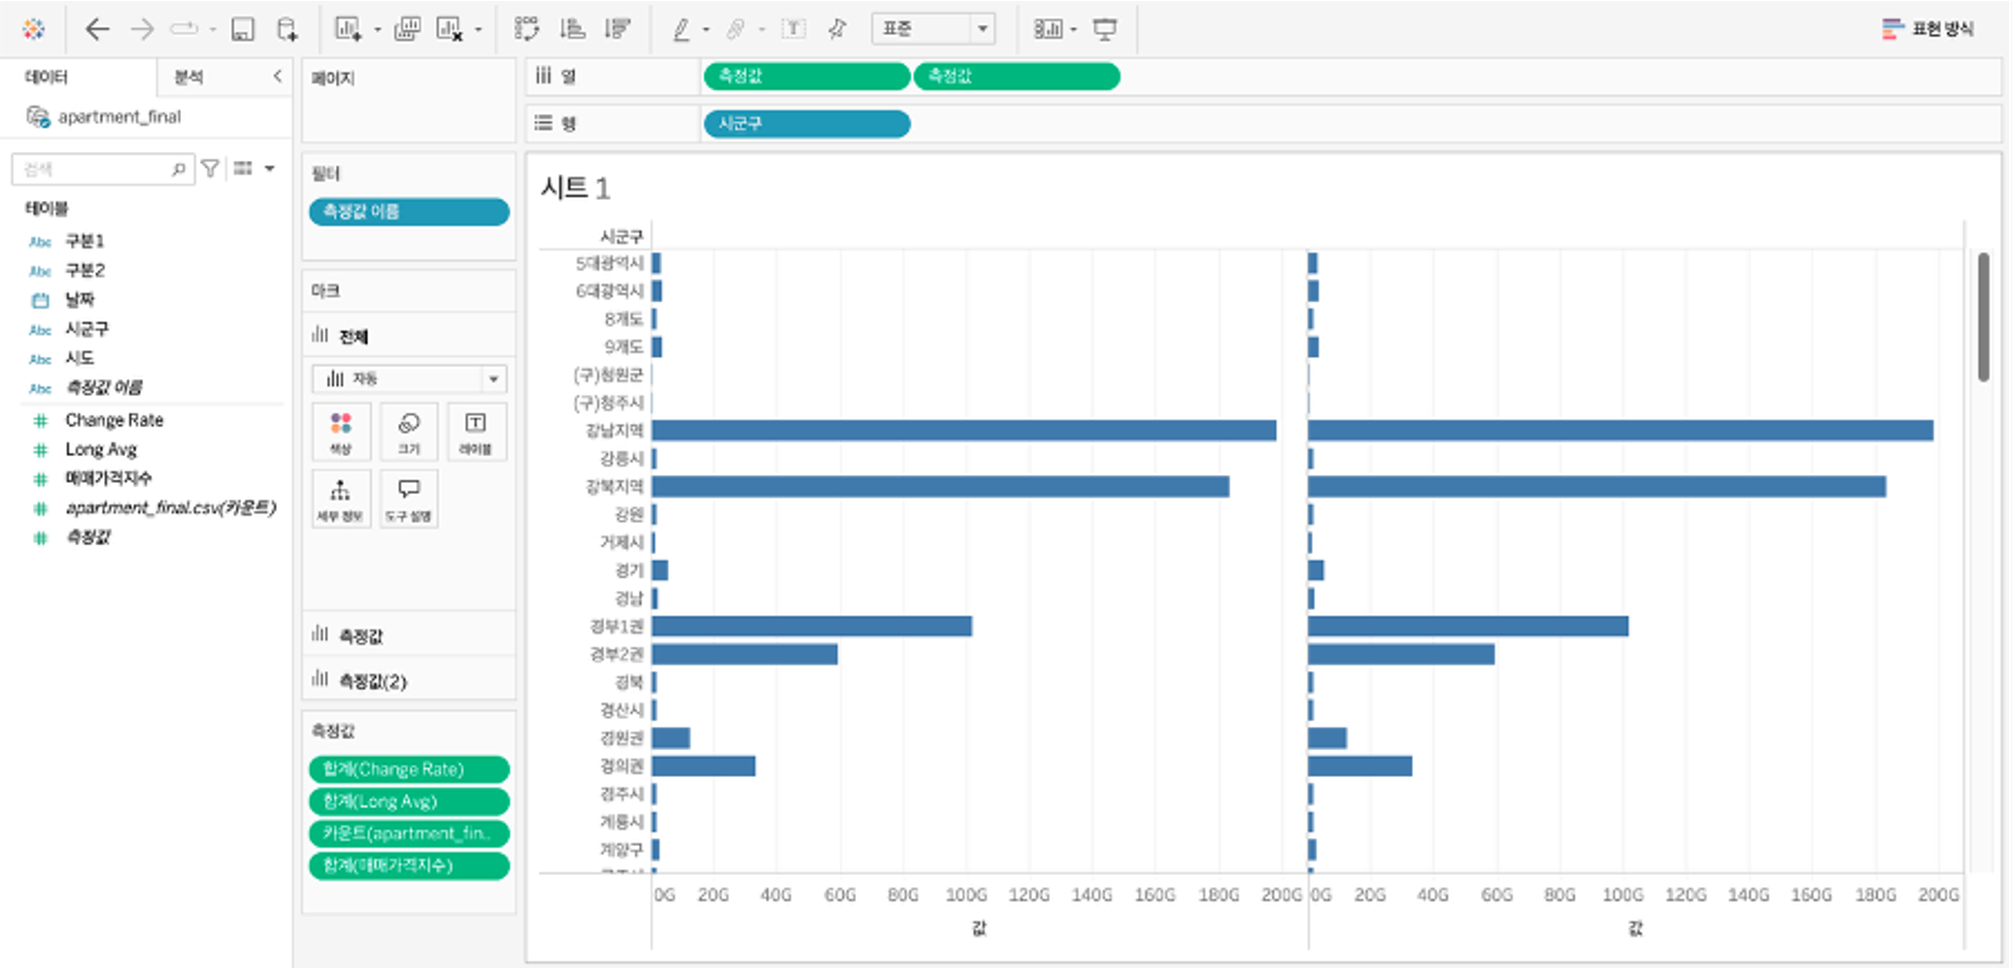Add a new data source from toolbar
Image resolution: width=2014 pixels, height=968 pixels.
pyautogui.click(x=287, y=29)
